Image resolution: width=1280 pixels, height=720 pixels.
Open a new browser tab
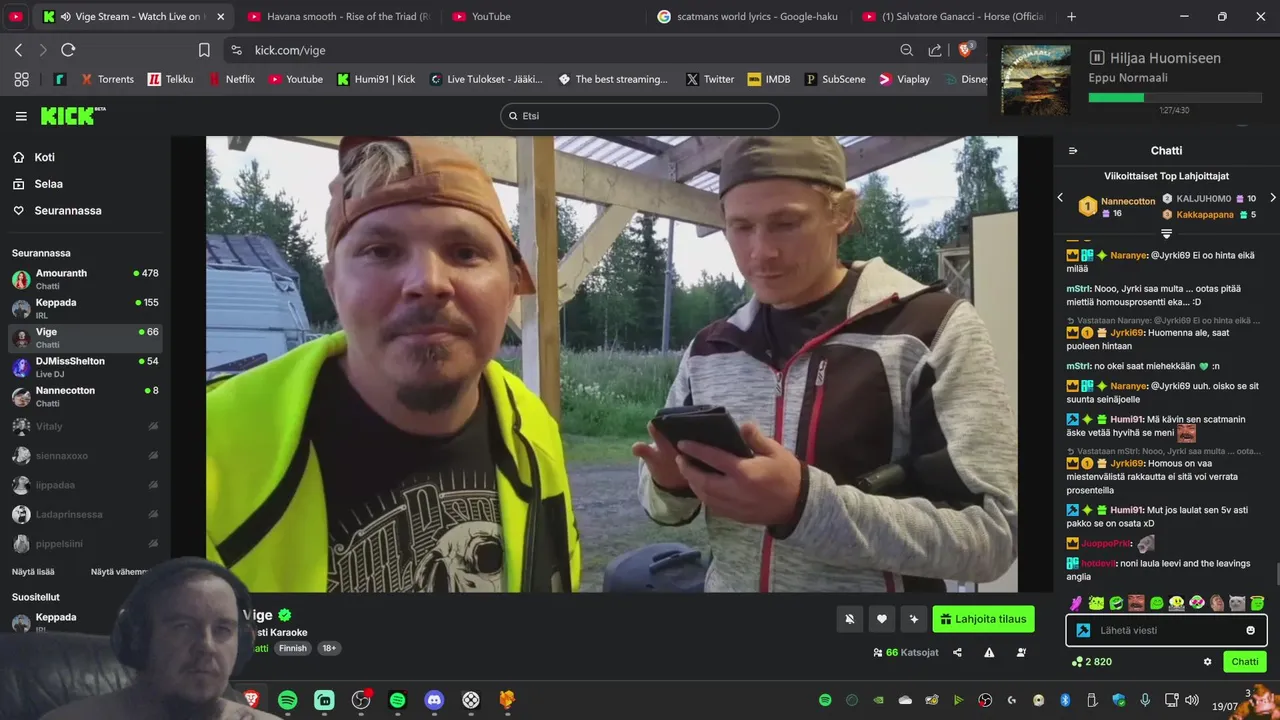click(x=1072, y=17)
